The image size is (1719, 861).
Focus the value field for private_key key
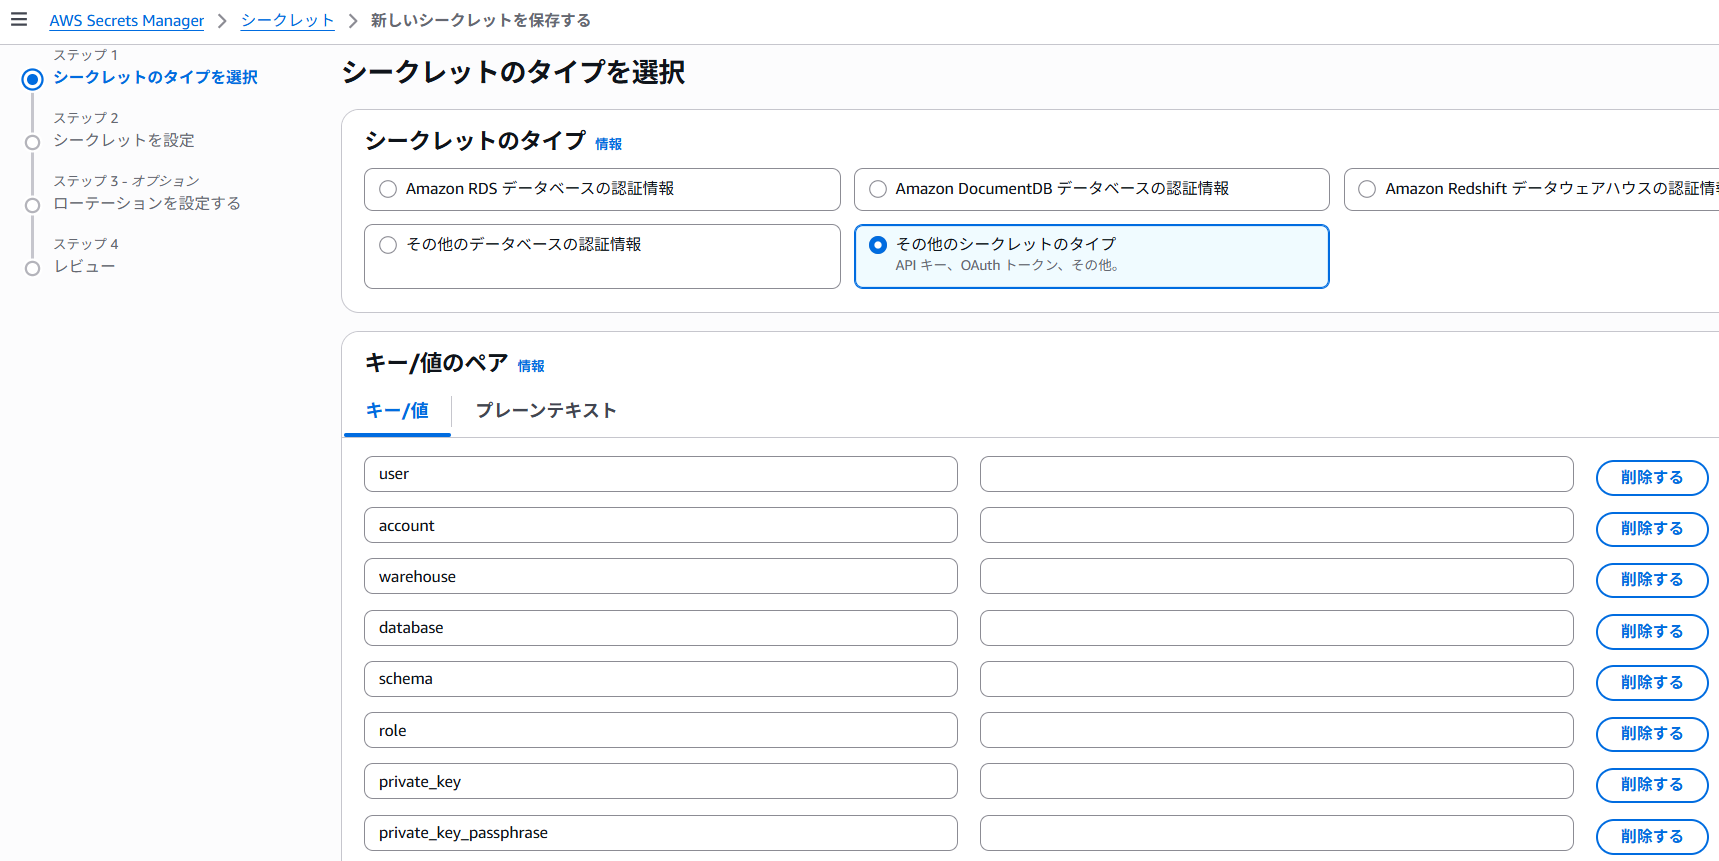pyautogui.click(x=1277, y=782)
